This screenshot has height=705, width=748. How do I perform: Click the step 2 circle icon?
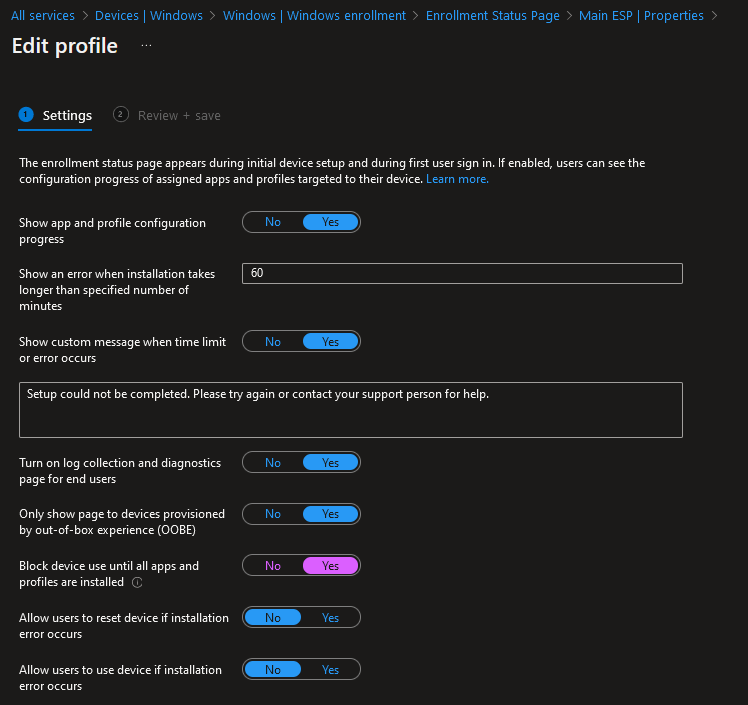click(x=121, y=115)
